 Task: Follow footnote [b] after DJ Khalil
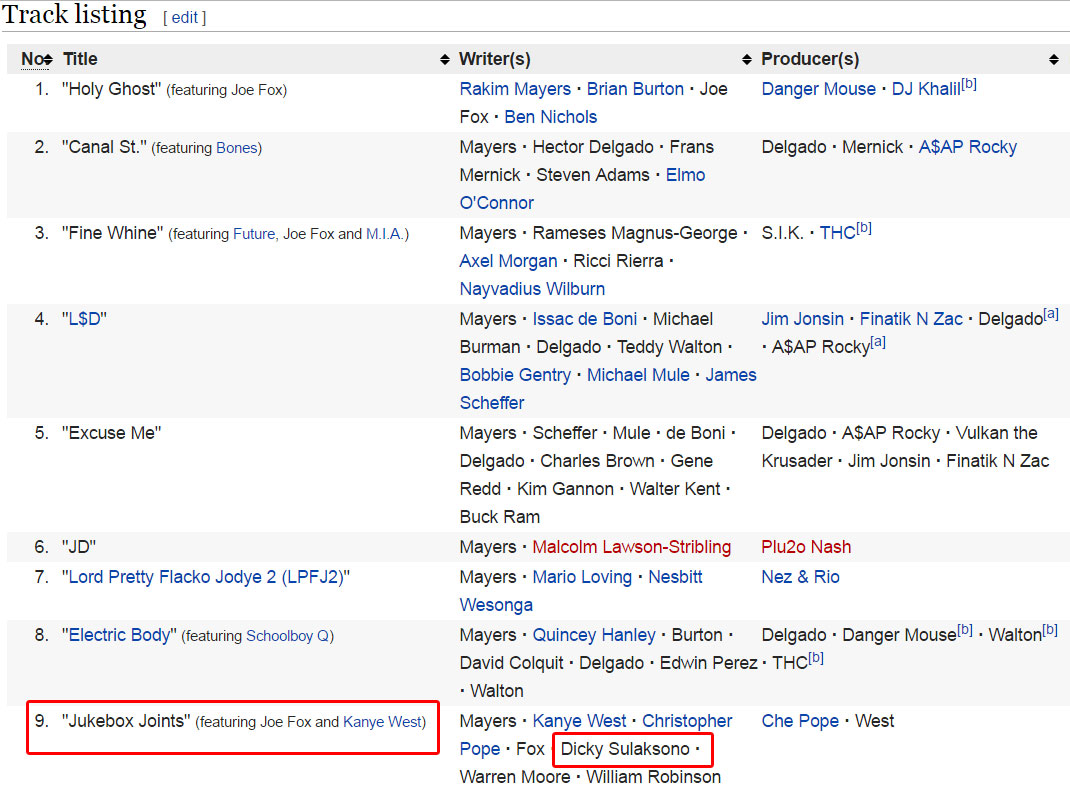[969, 84]
